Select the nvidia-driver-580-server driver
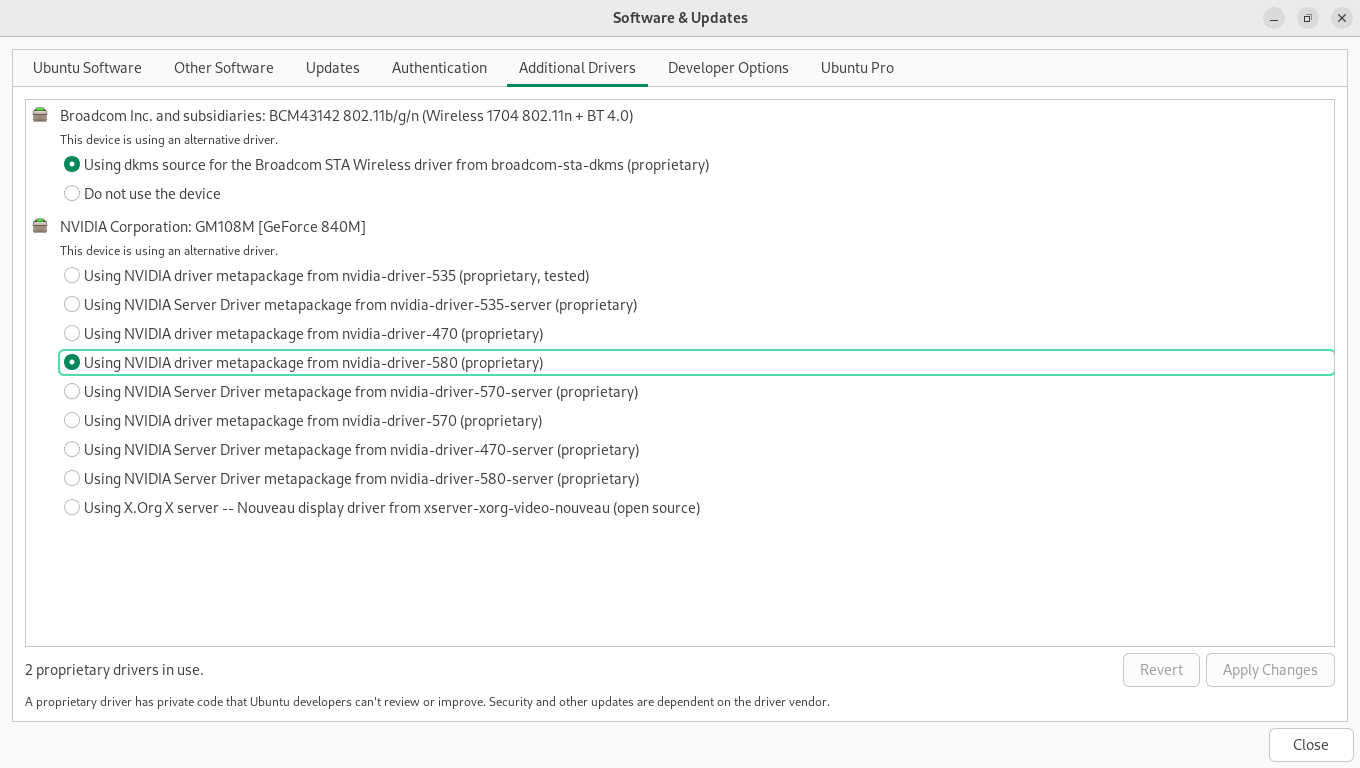Image resolution: width=1360 pixels, height=768 pixels. [72, 479]
